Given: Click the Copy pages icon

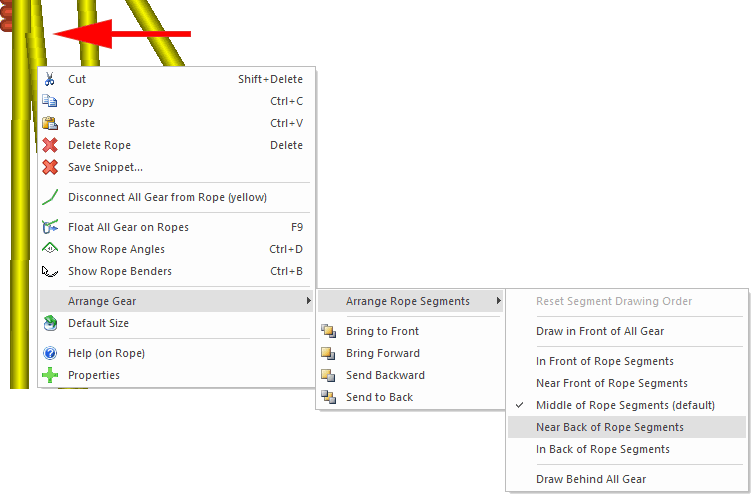Looking at the screenshot, I should [50, 101].
